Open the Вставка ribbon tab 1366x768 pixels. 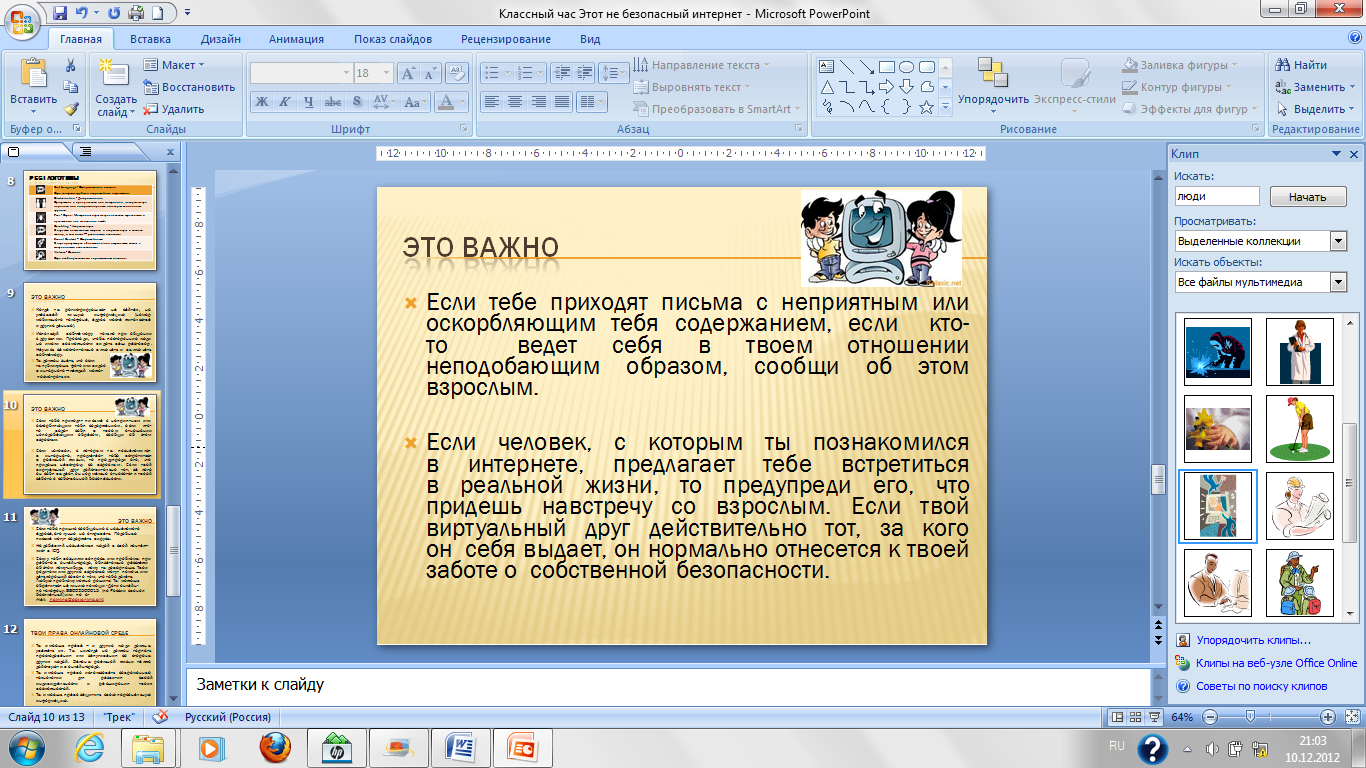click(150, 39)
